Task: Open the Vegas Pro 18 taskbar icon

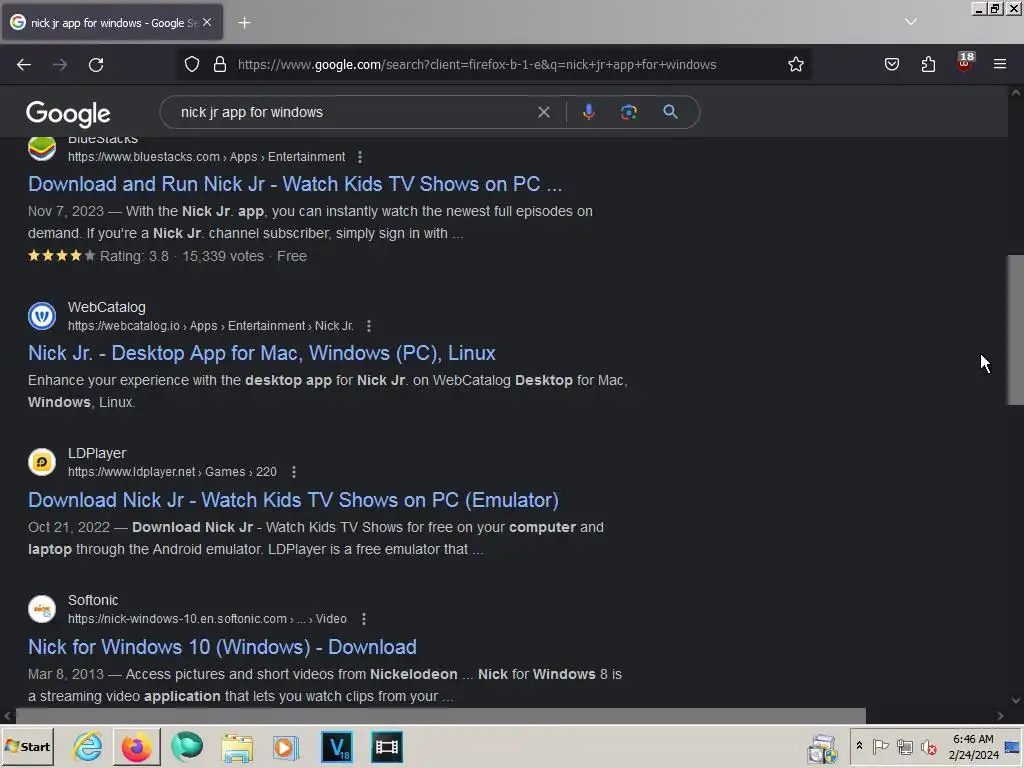Action: 337,746
